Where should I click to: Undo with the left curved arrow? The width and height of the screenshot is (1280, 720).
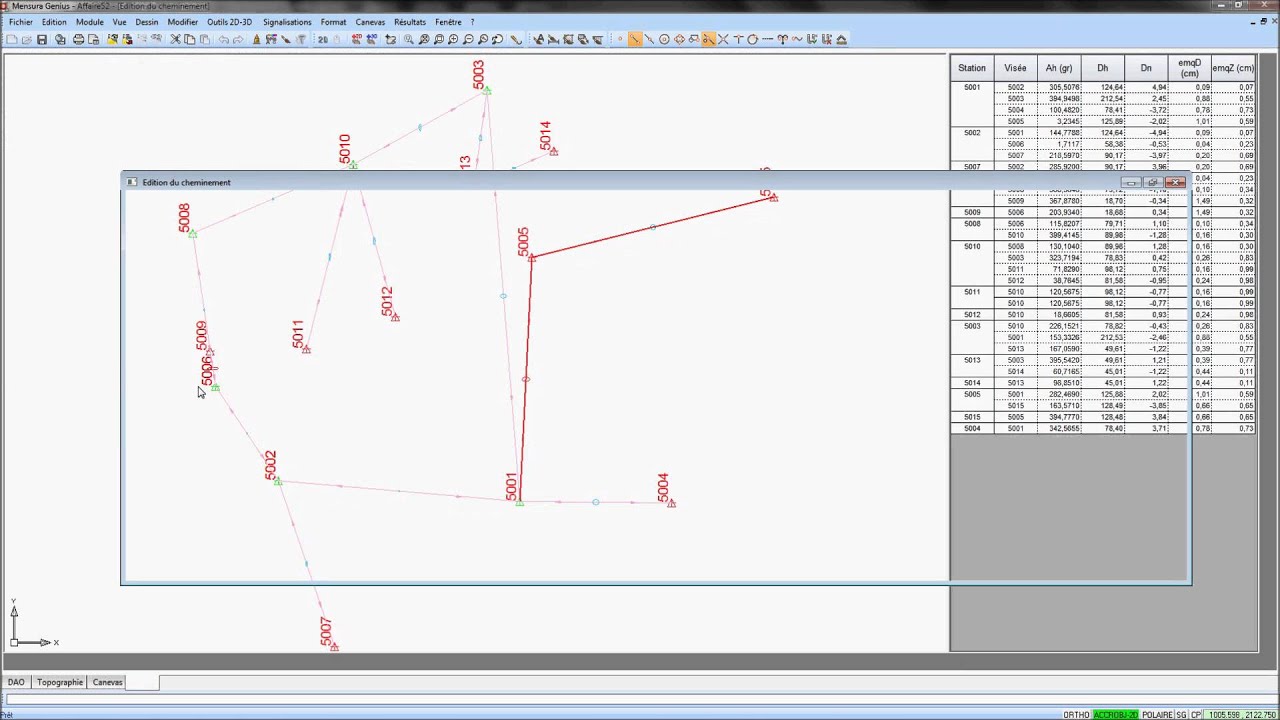[224, 39]
